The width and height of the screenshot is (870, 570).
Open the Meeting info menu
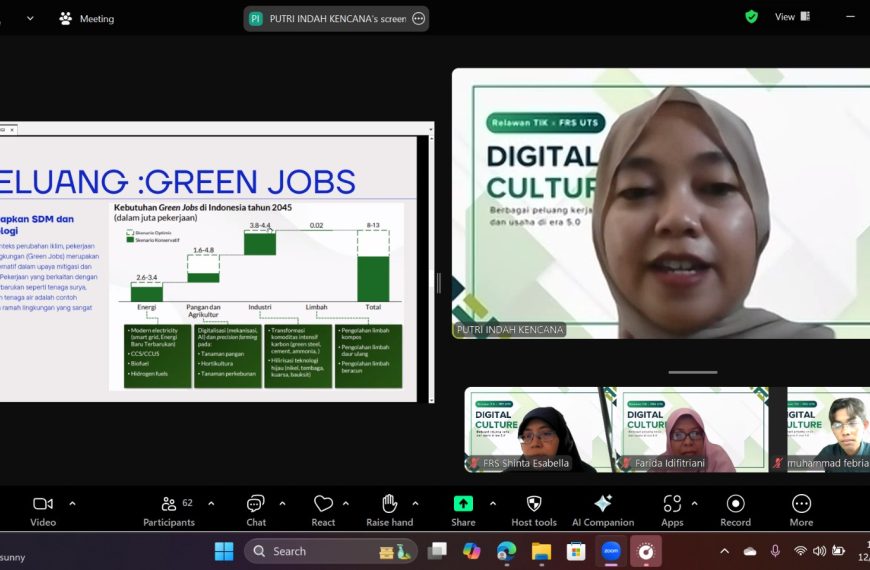(x=87, y=18)
